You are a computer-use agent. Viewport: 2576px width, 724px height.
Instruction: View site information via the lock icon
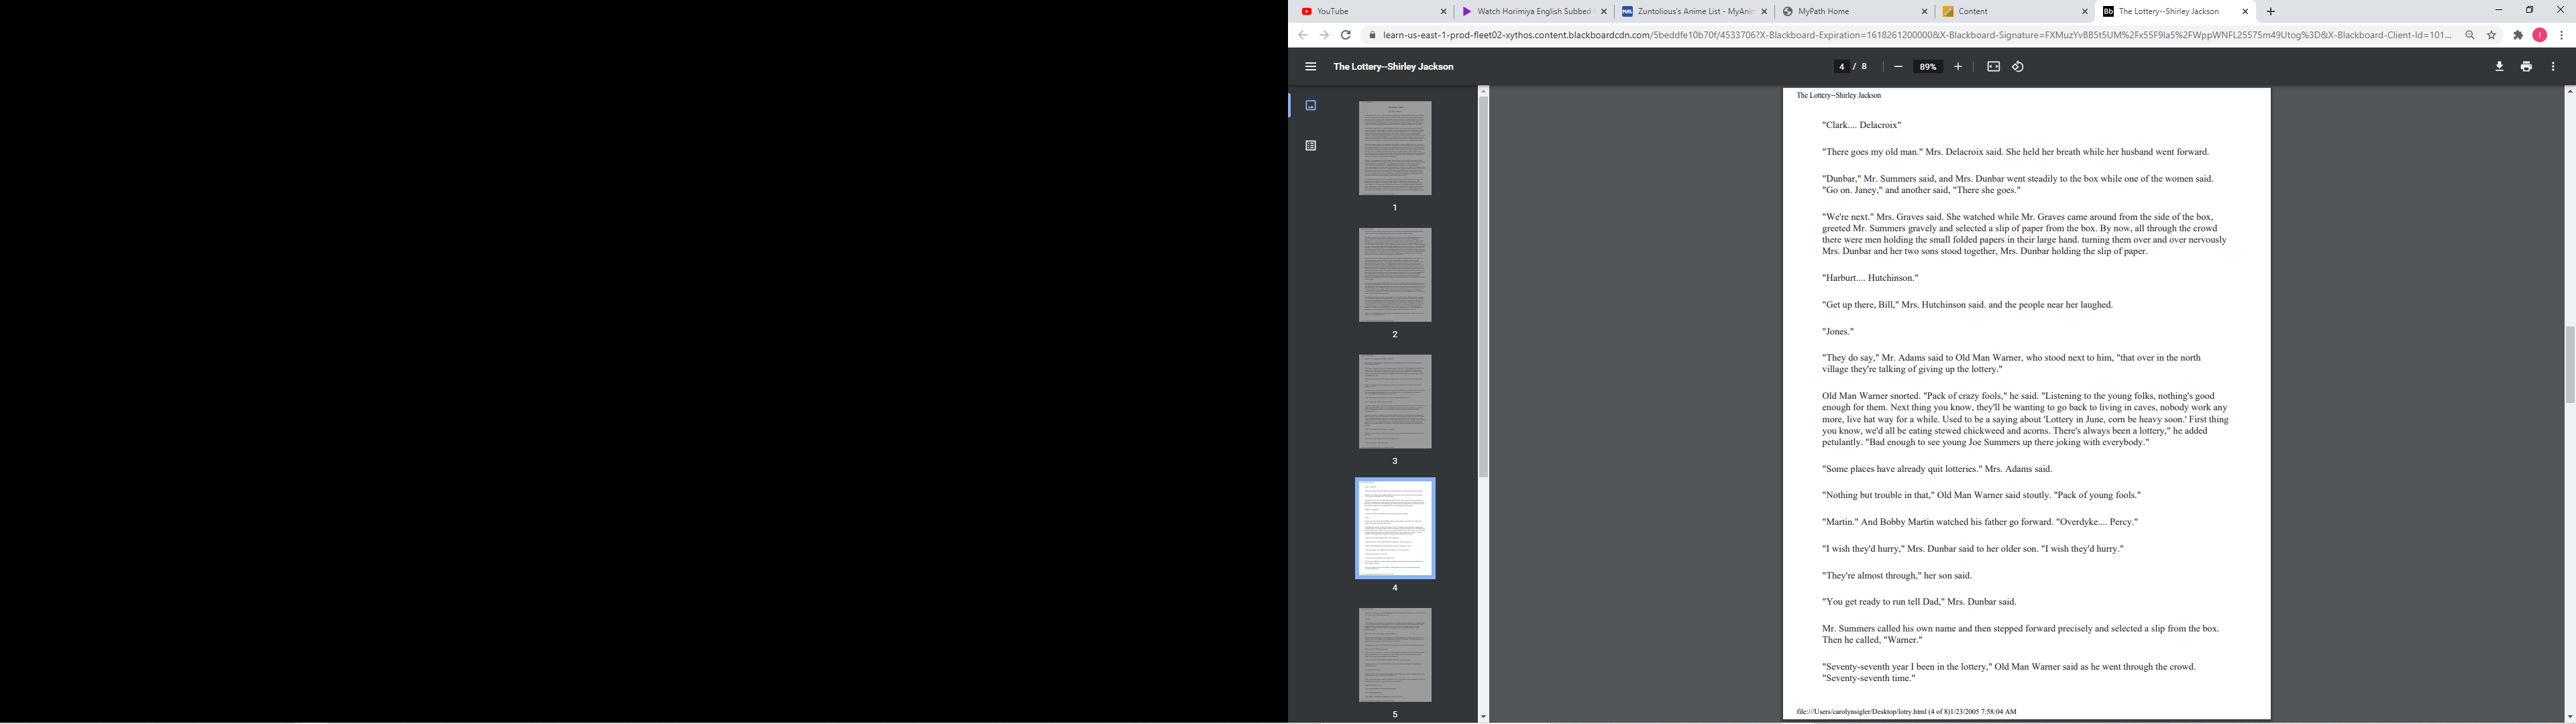[x=1372, y=35]
